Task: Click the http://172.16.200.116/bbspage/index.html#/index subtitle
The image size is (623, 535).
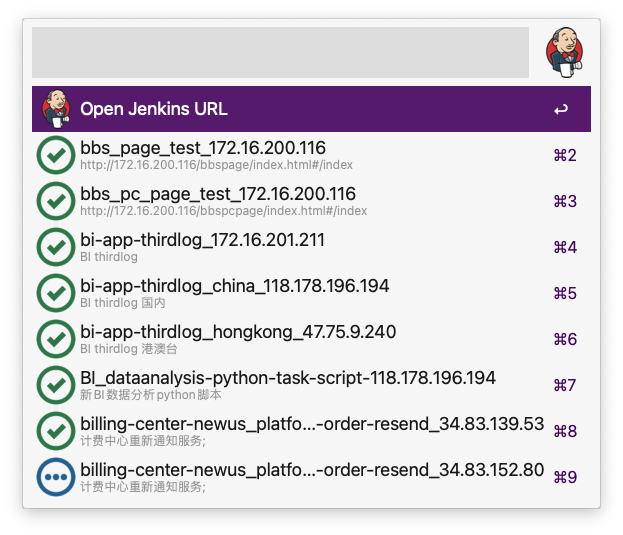Action: point(217,165)
